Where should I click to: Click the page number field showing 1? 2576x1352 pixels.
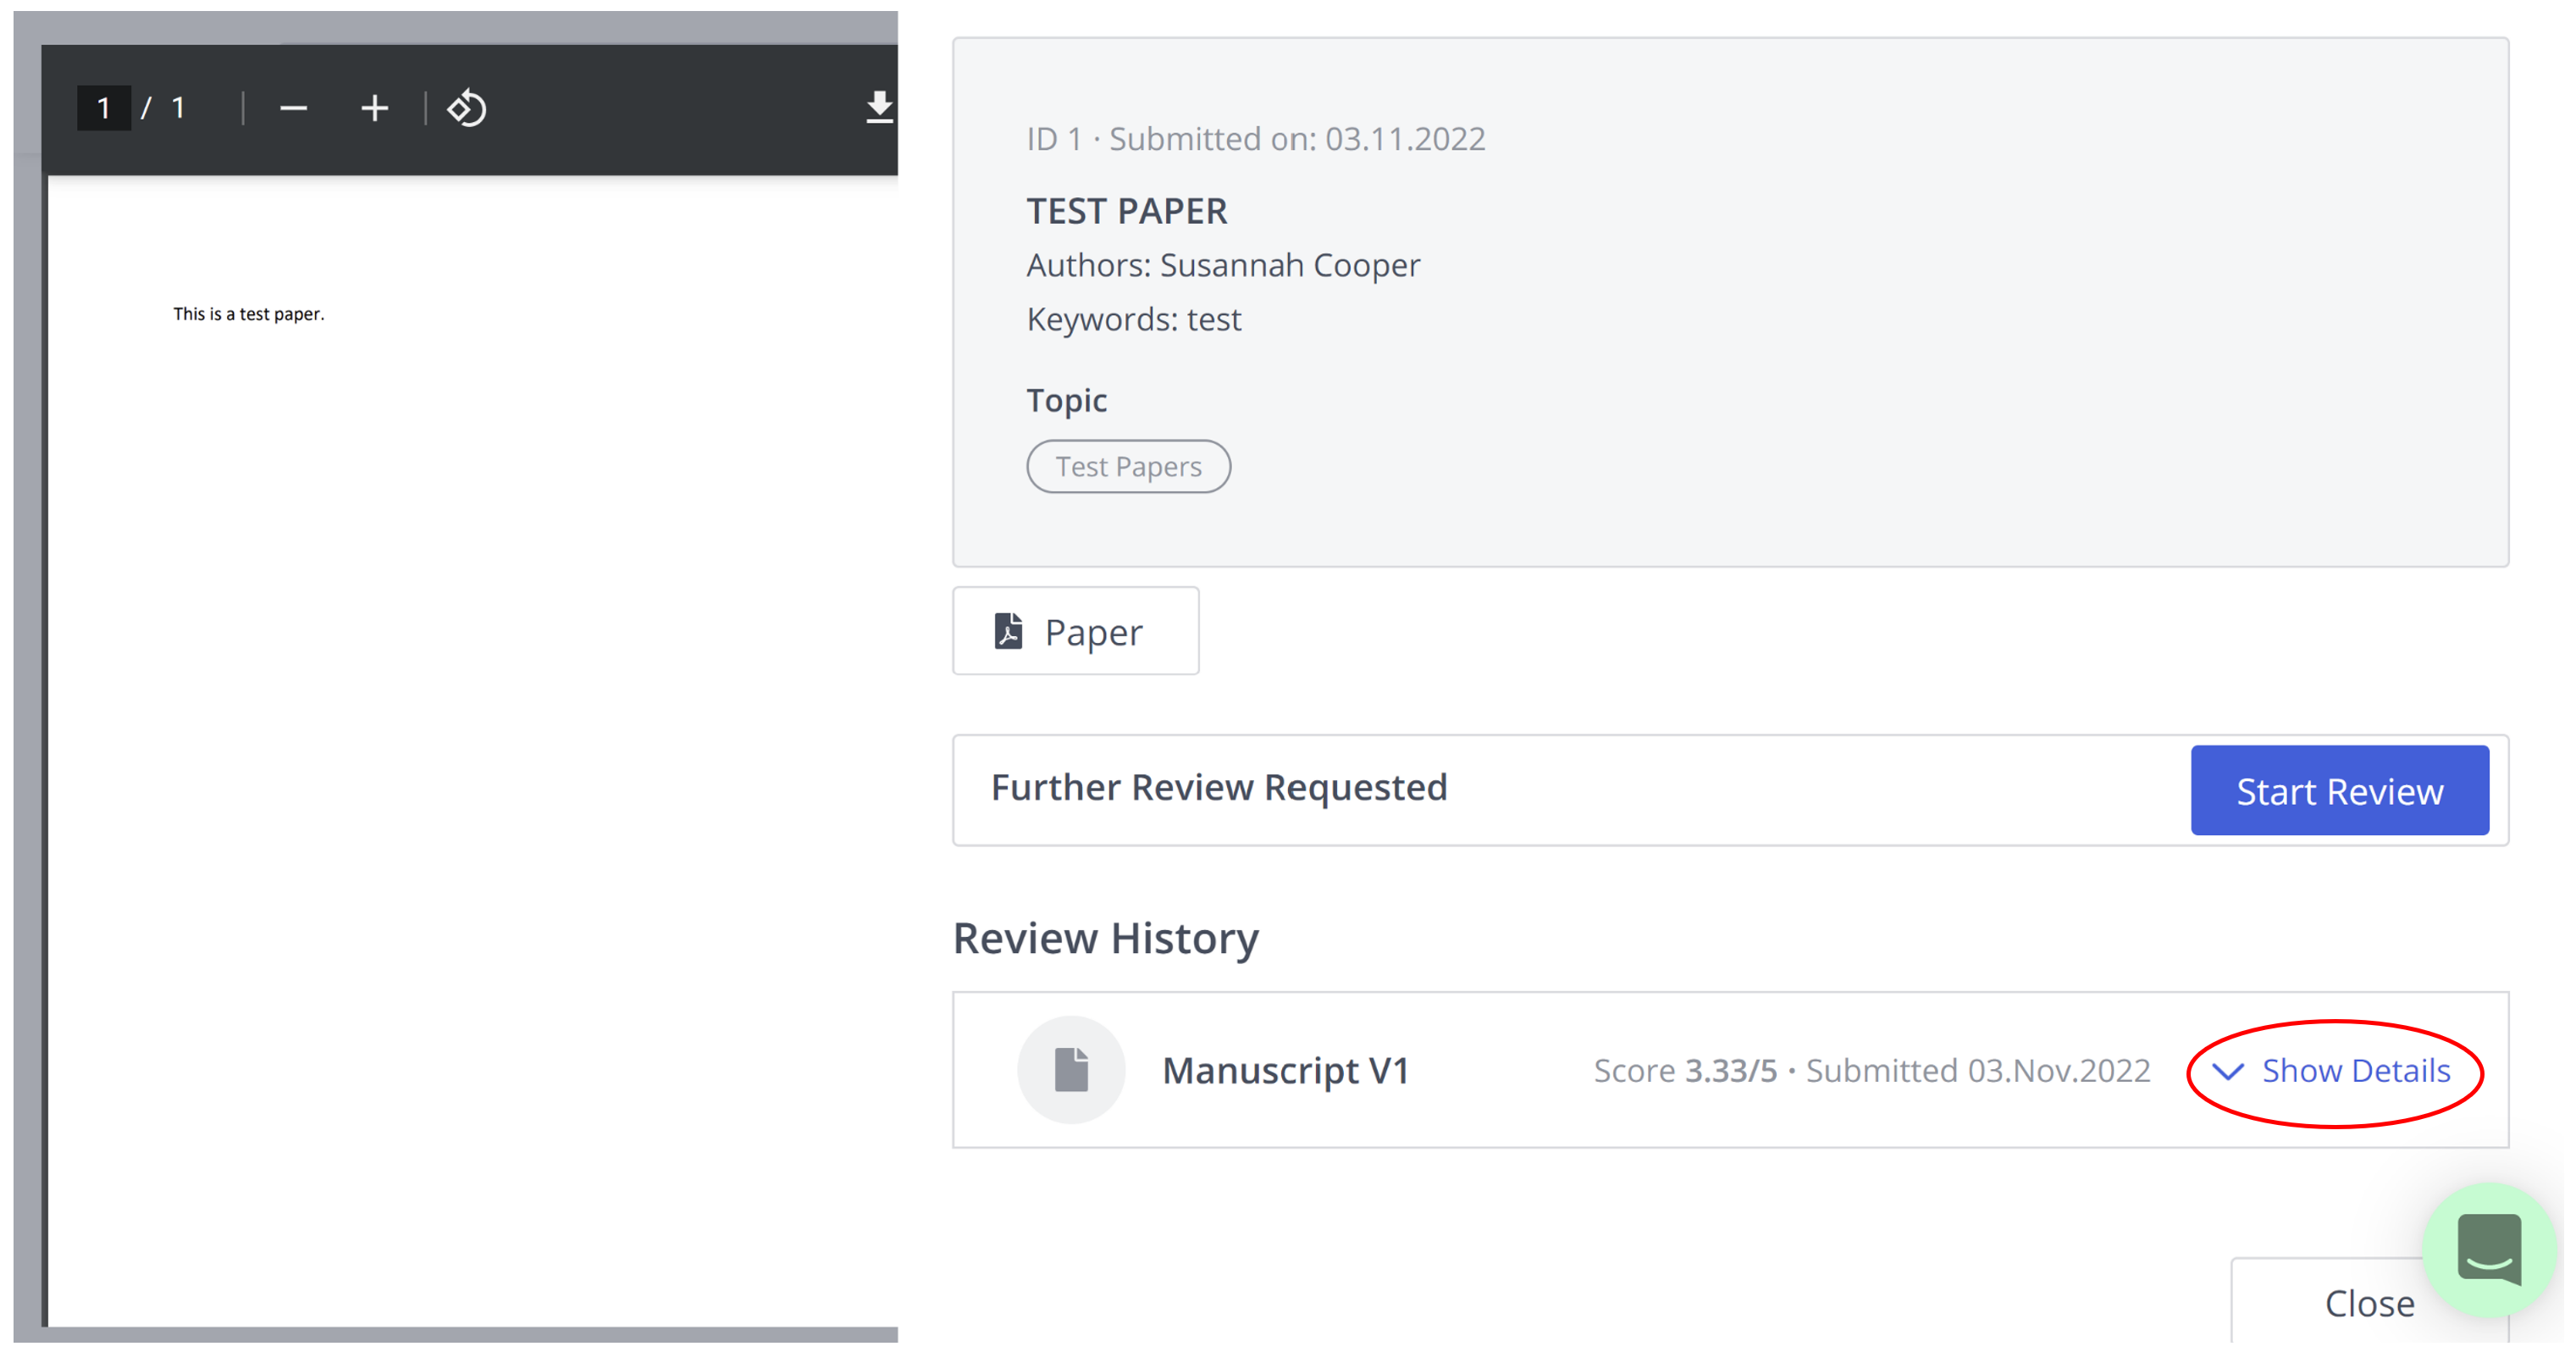pos(104,108)
